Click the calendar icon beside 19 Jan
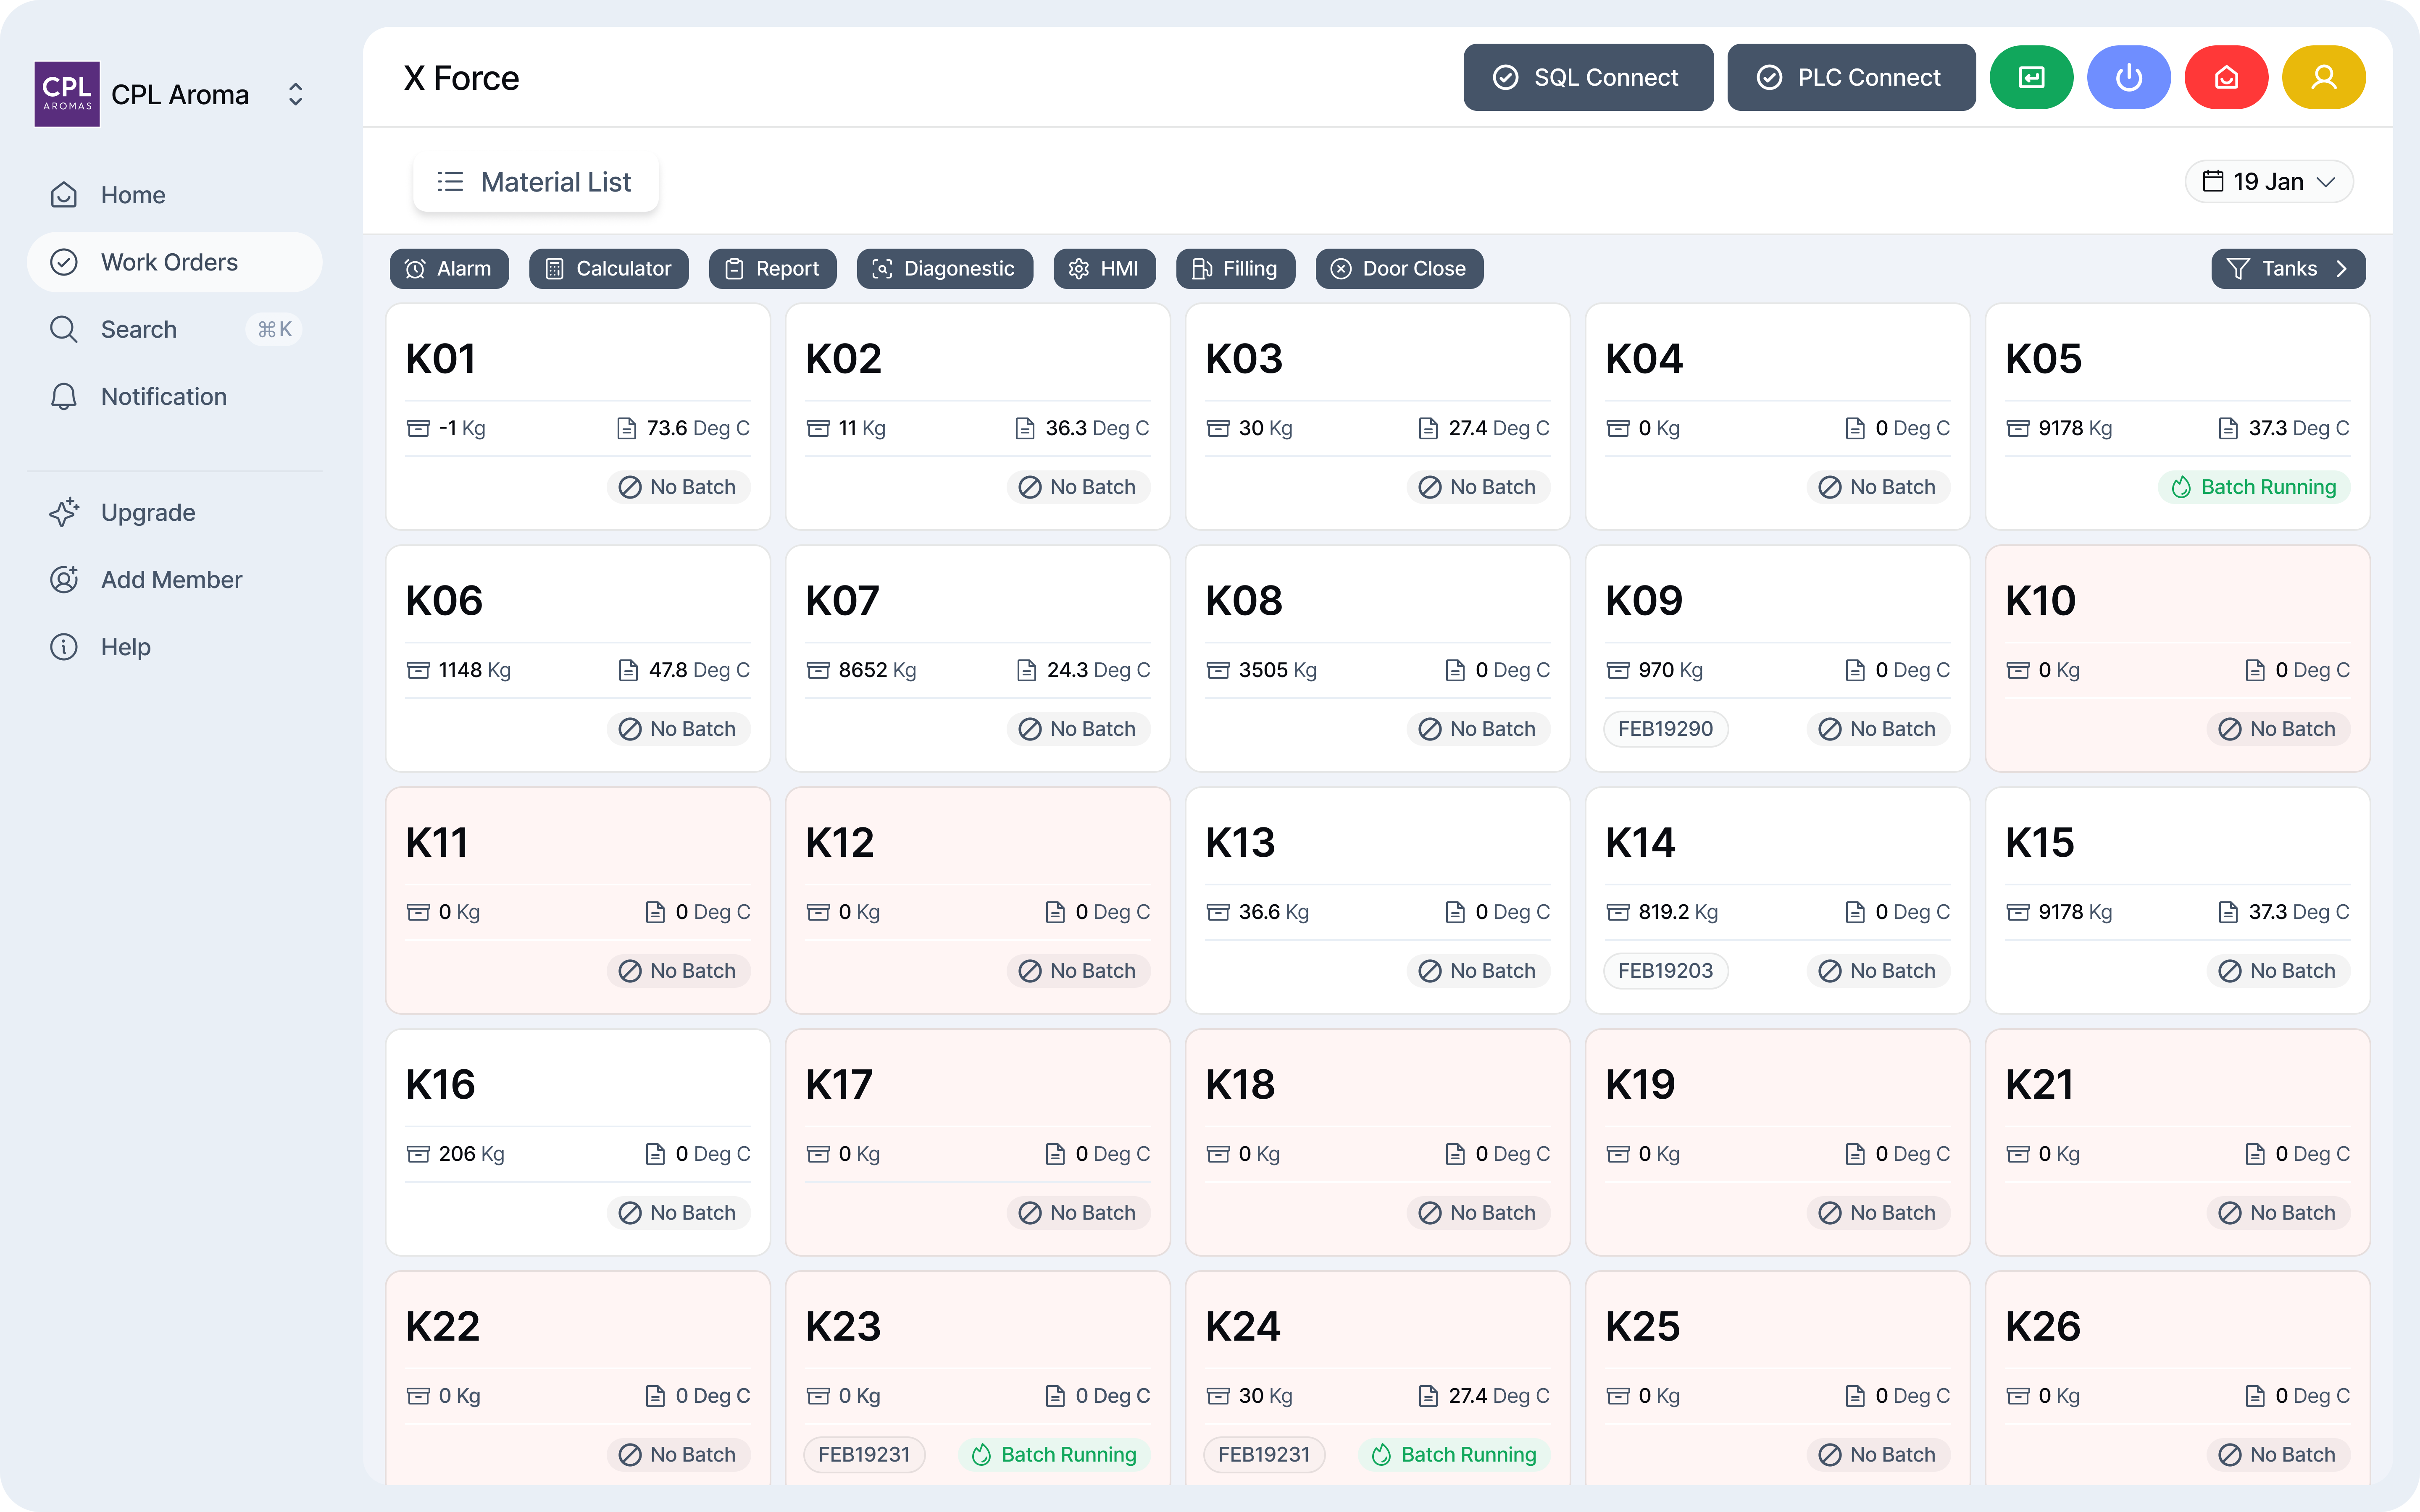Image resolution: width=2420 pixels, height=1512 pixels. pos(2213,181)
